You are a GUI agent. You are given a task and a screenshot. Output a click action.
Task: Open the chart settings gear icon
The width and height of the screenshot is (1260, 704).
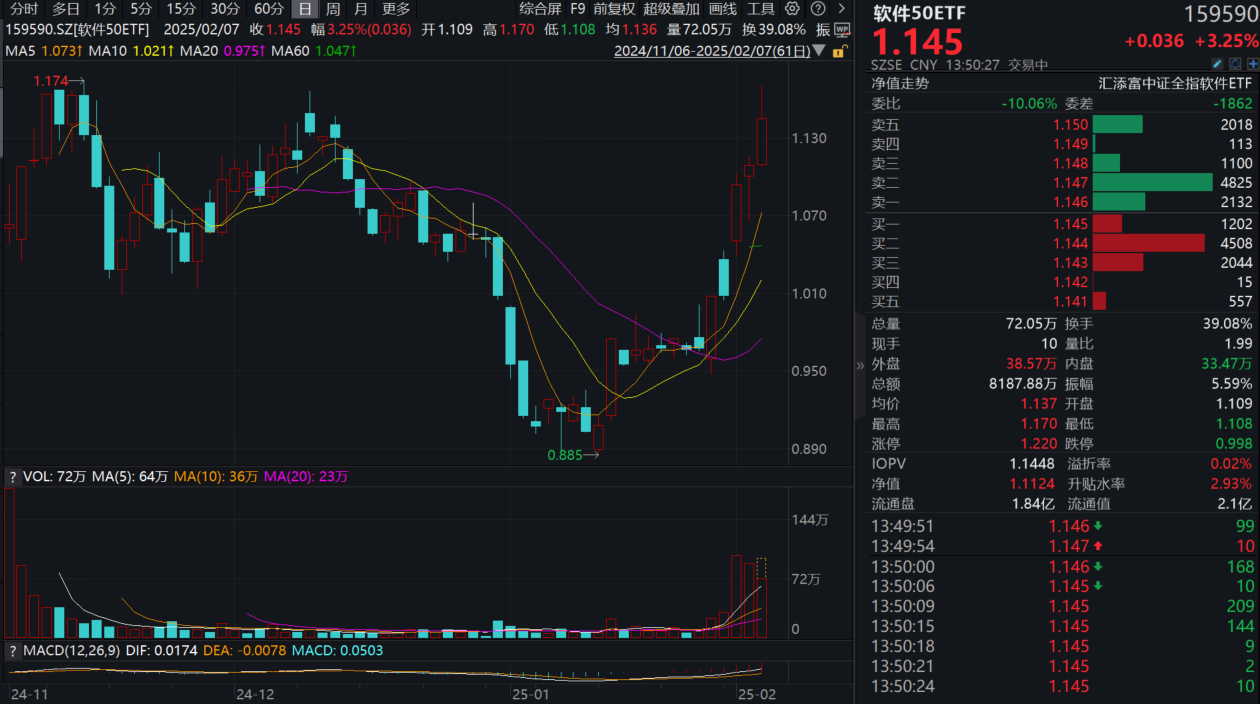click(x=792, y=9)
